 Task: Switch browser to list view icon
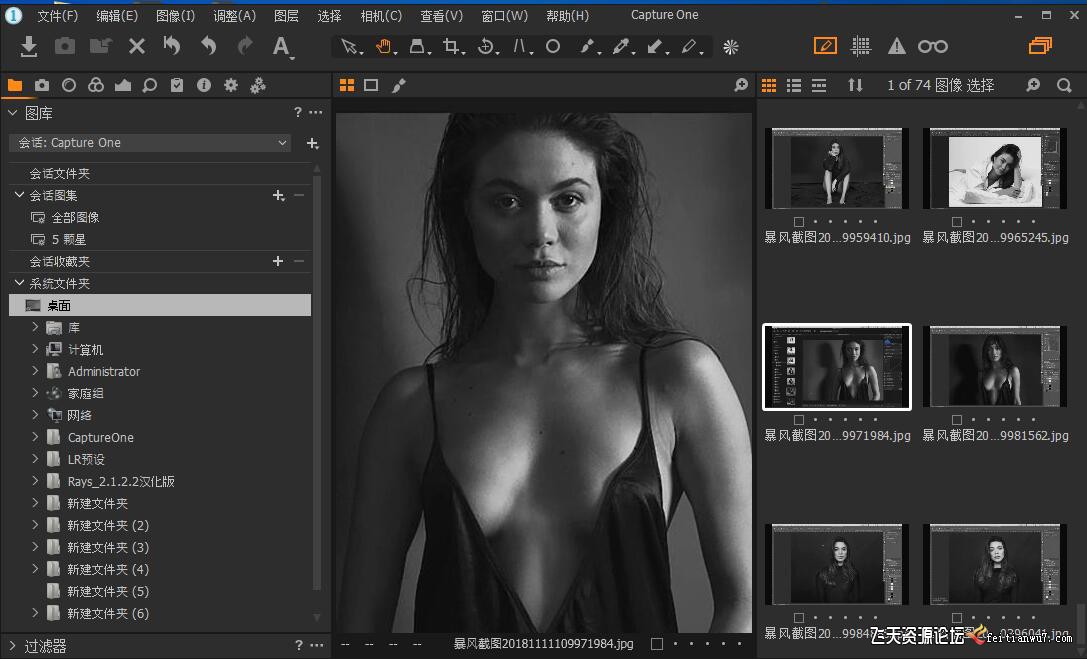click(794, 86)
